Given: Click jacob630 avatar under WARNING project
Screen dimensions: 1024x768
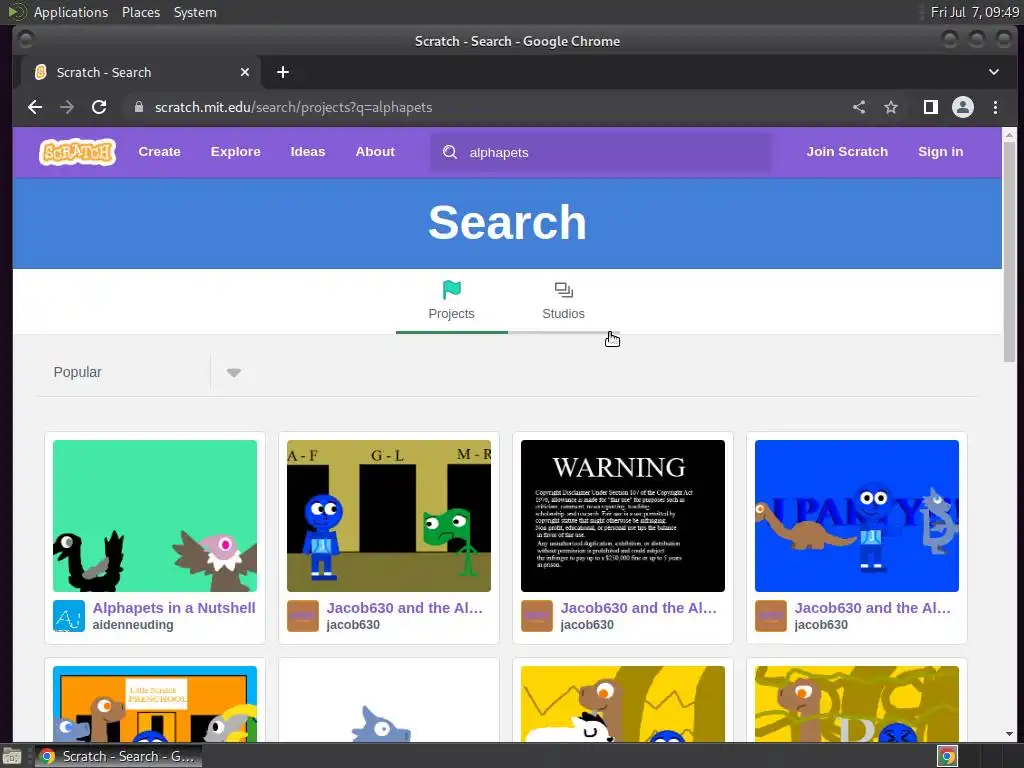Looking at the screenshot, I should coord(537,616).
